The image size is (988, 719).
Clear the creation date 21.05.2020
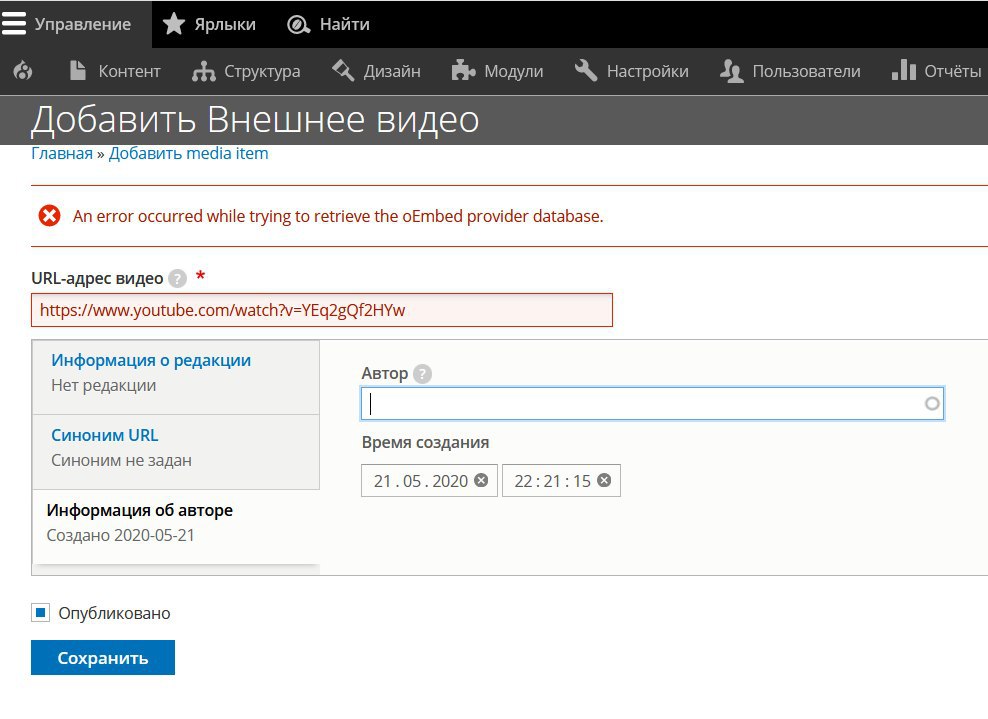(481, 480)
